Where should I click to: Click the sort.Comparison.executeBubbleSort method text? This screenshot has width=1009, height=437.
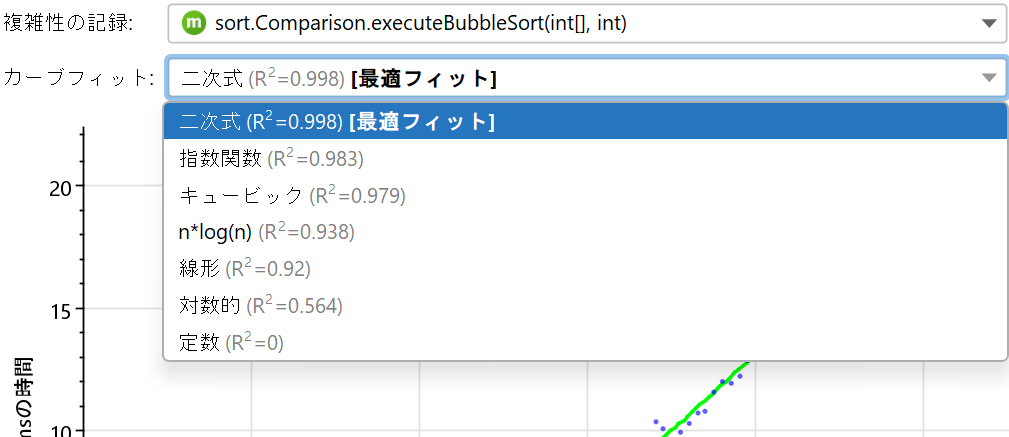(420, 22)
